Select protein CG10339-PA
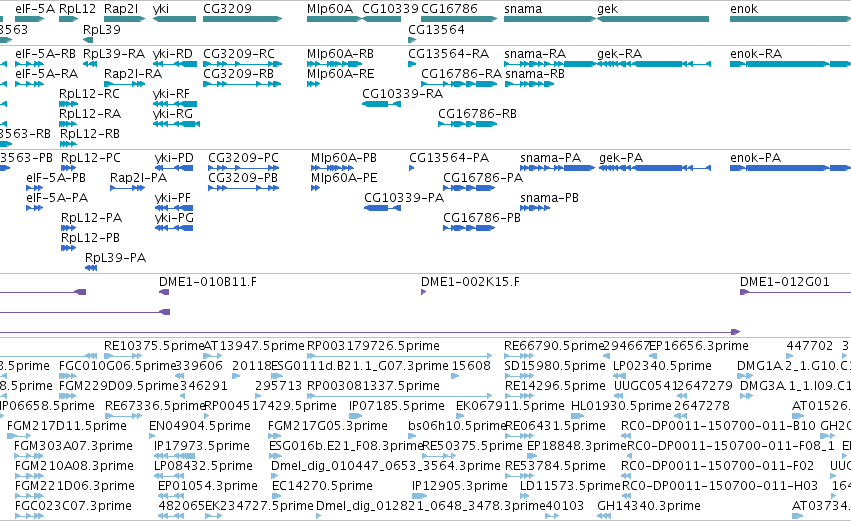This screenshot has height=521, width=851. [404, 198]
